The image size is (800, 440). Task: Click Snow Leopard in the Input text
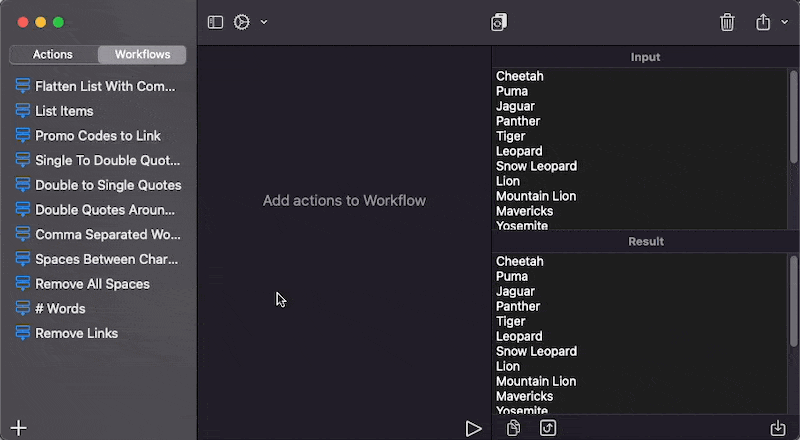click(x=536, y=166)
